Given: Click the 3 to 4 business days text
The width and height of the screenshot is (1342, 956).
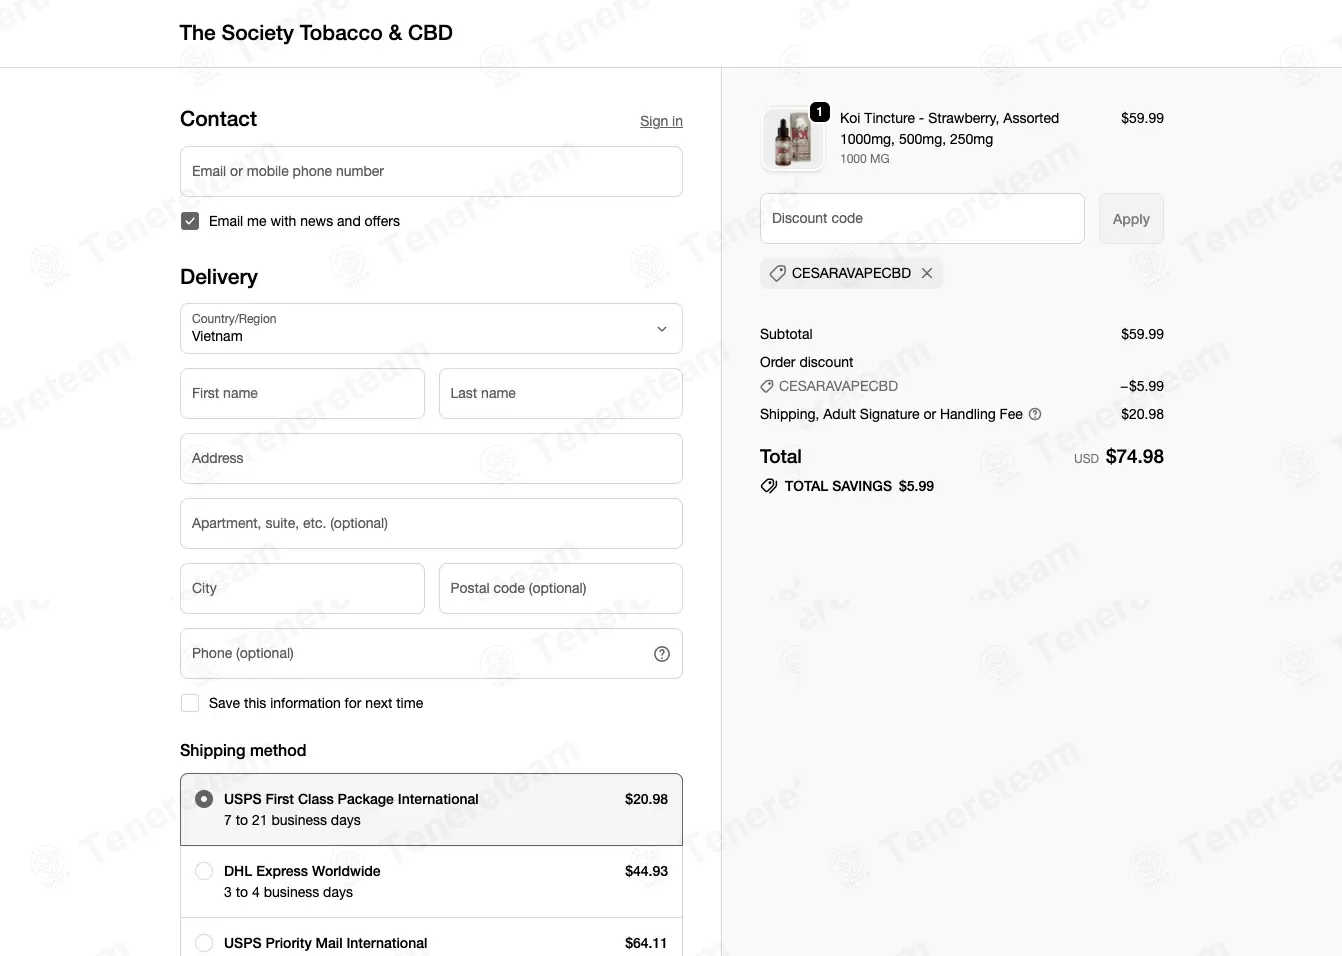Looking at the screenshot, I should point(288,892).
